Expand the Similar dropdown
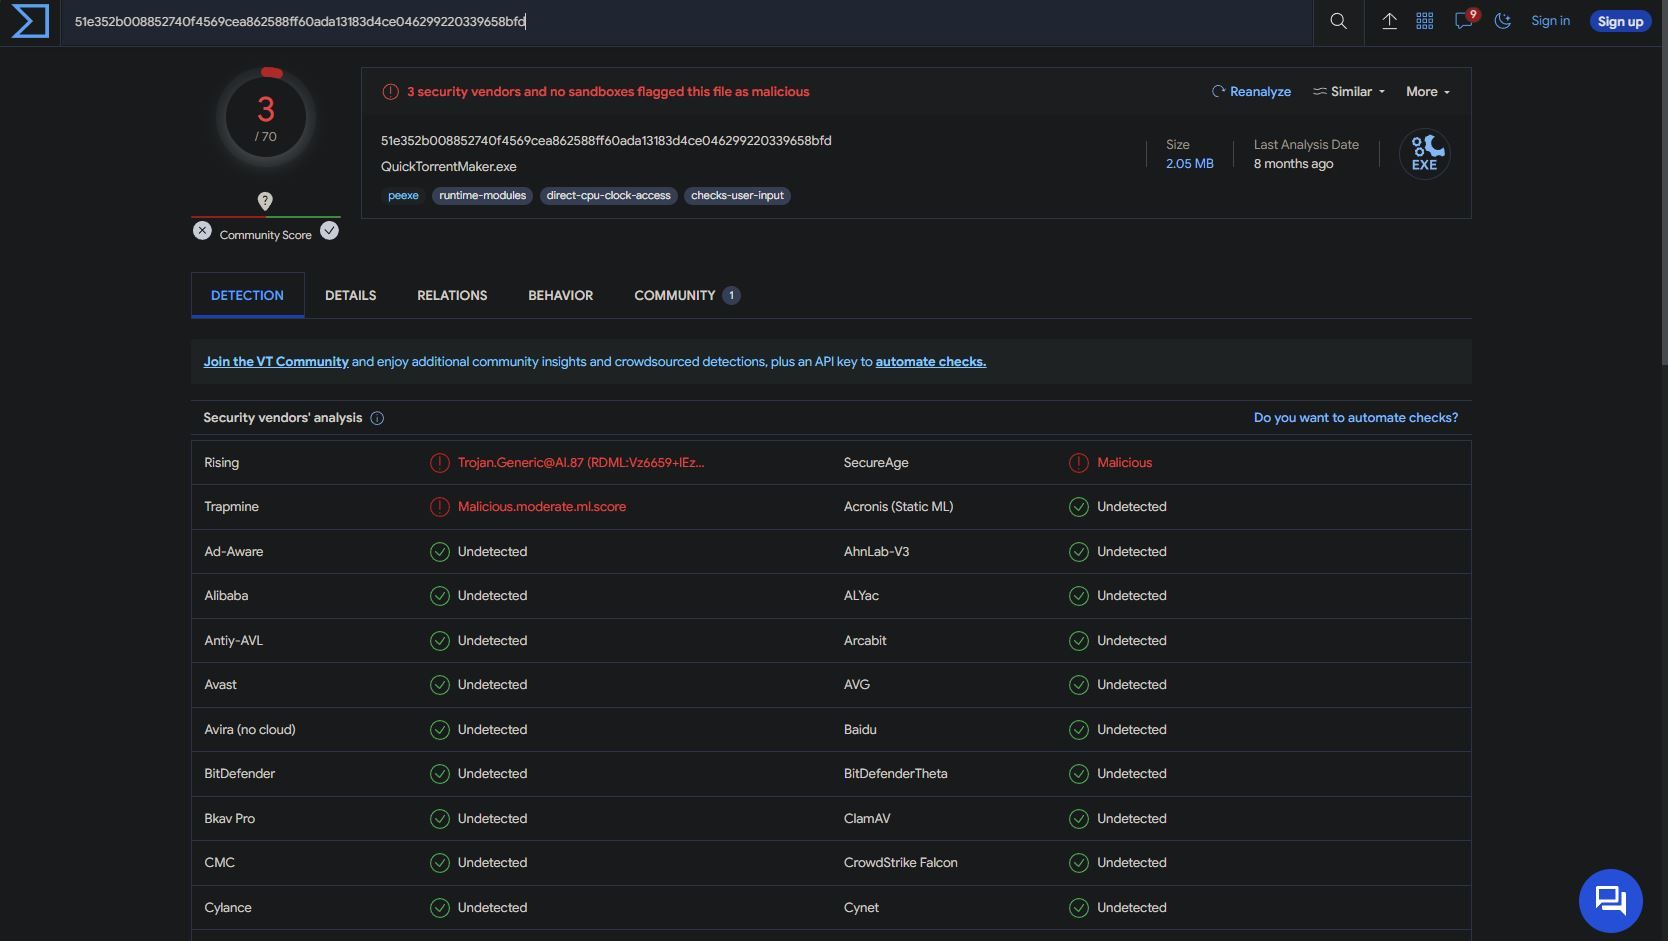 click(1349, 92)
